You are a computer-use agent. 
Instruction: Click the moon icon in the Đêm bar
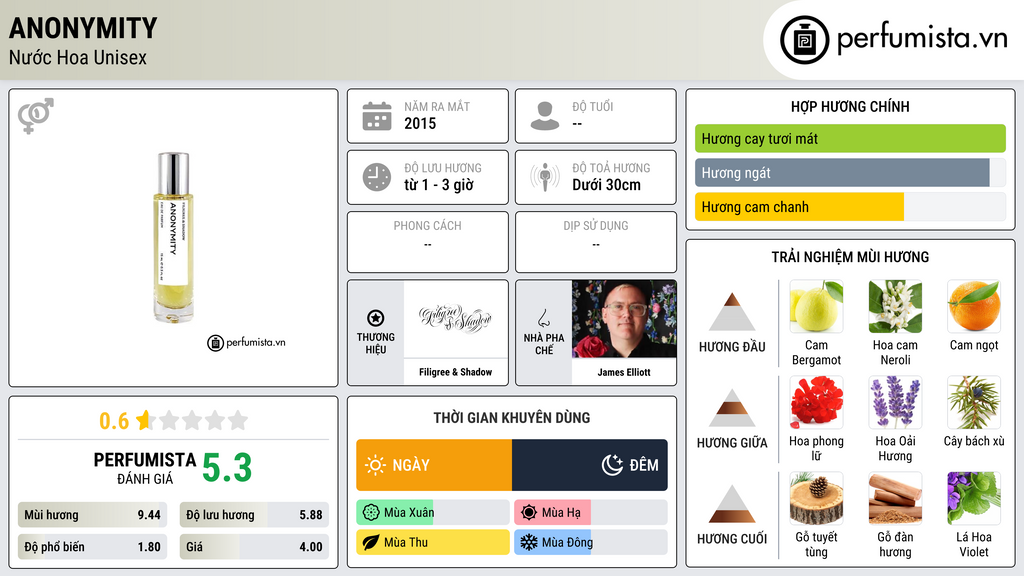click(612, 465)
